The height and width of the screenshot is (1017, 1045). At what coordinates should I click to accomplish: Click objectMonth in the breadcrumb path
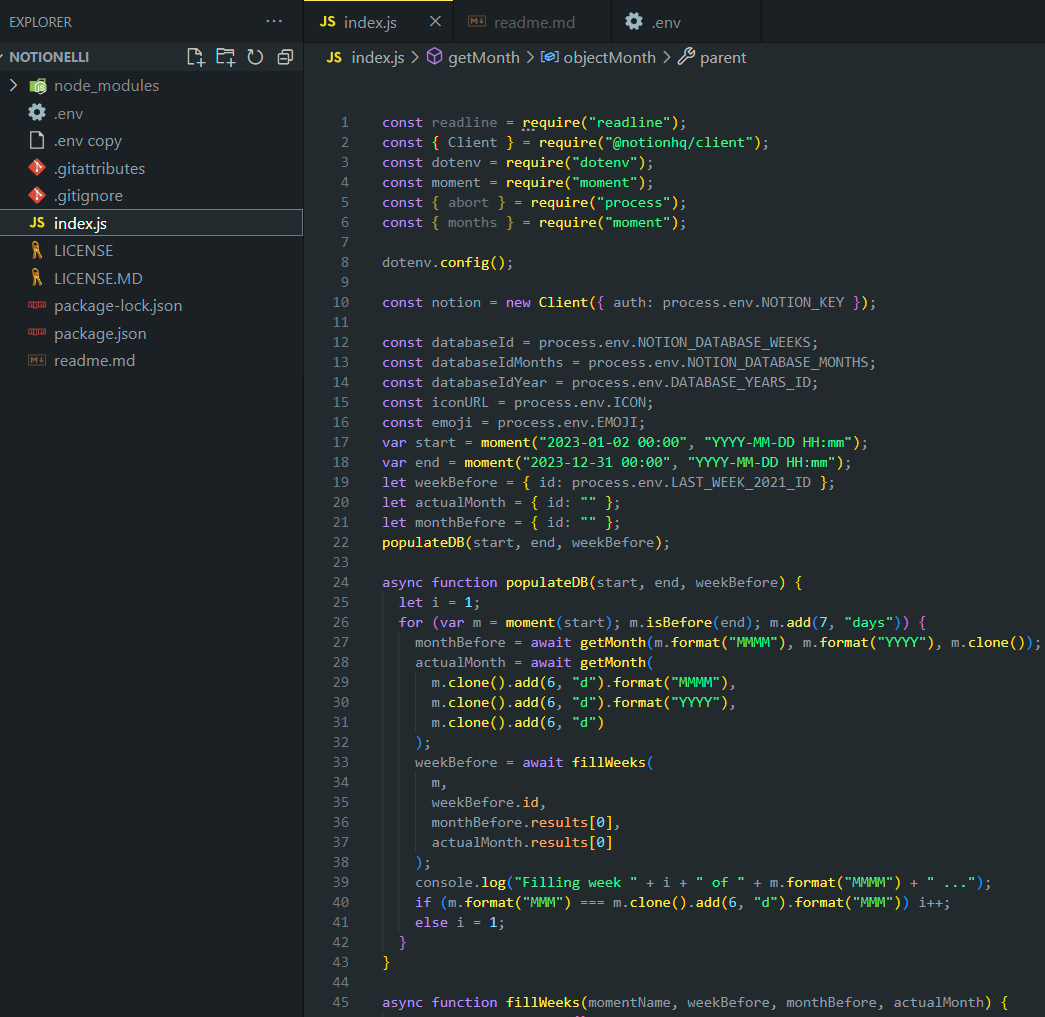609,58
